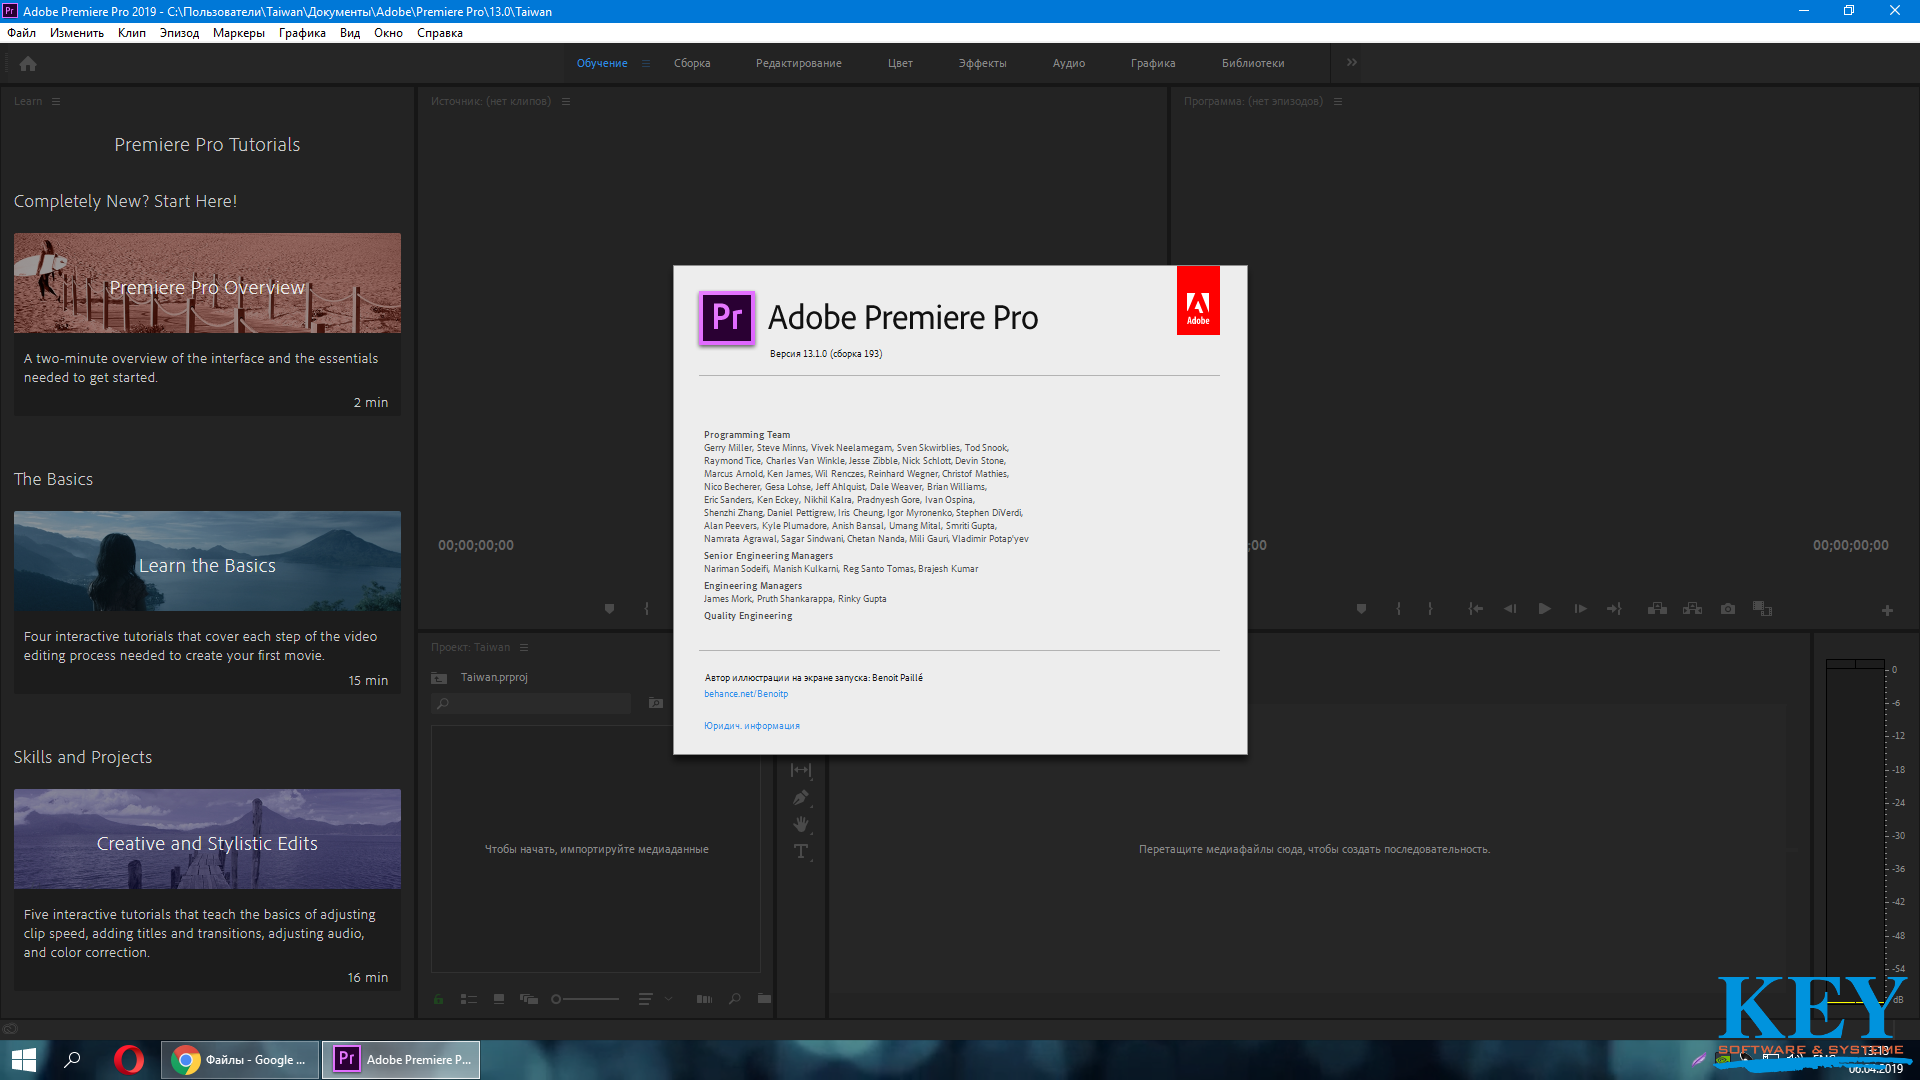
Task: Click the Taiwan.prproj project file
Action: [x=495, y=676]
